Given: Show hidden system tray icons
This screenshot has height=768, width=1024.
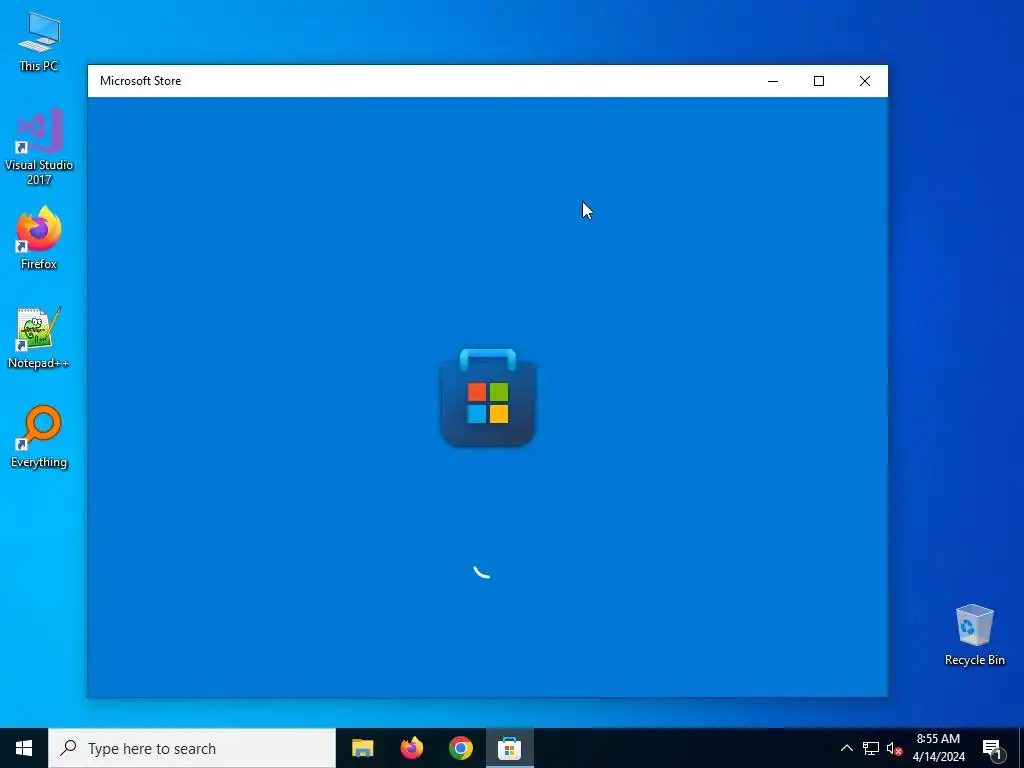Looking at the screenshot, I should (846, 748).
